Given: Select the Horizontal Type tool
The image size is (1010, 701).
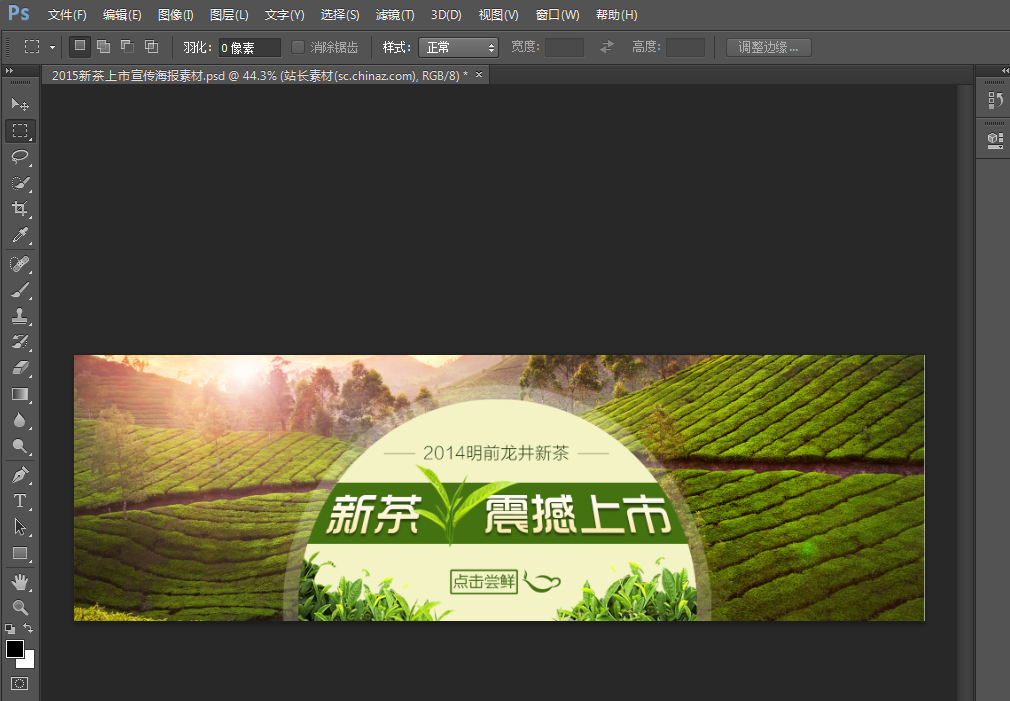Looking at the screenshot, I should (20, 501).
